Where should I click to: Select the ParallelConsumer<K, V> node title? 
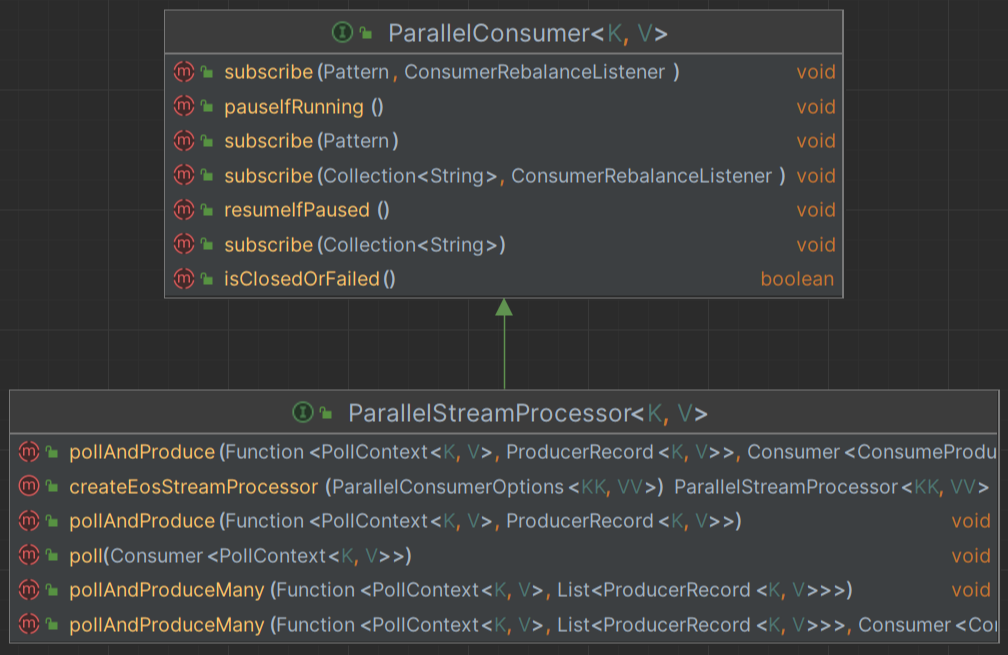point(528,33)
